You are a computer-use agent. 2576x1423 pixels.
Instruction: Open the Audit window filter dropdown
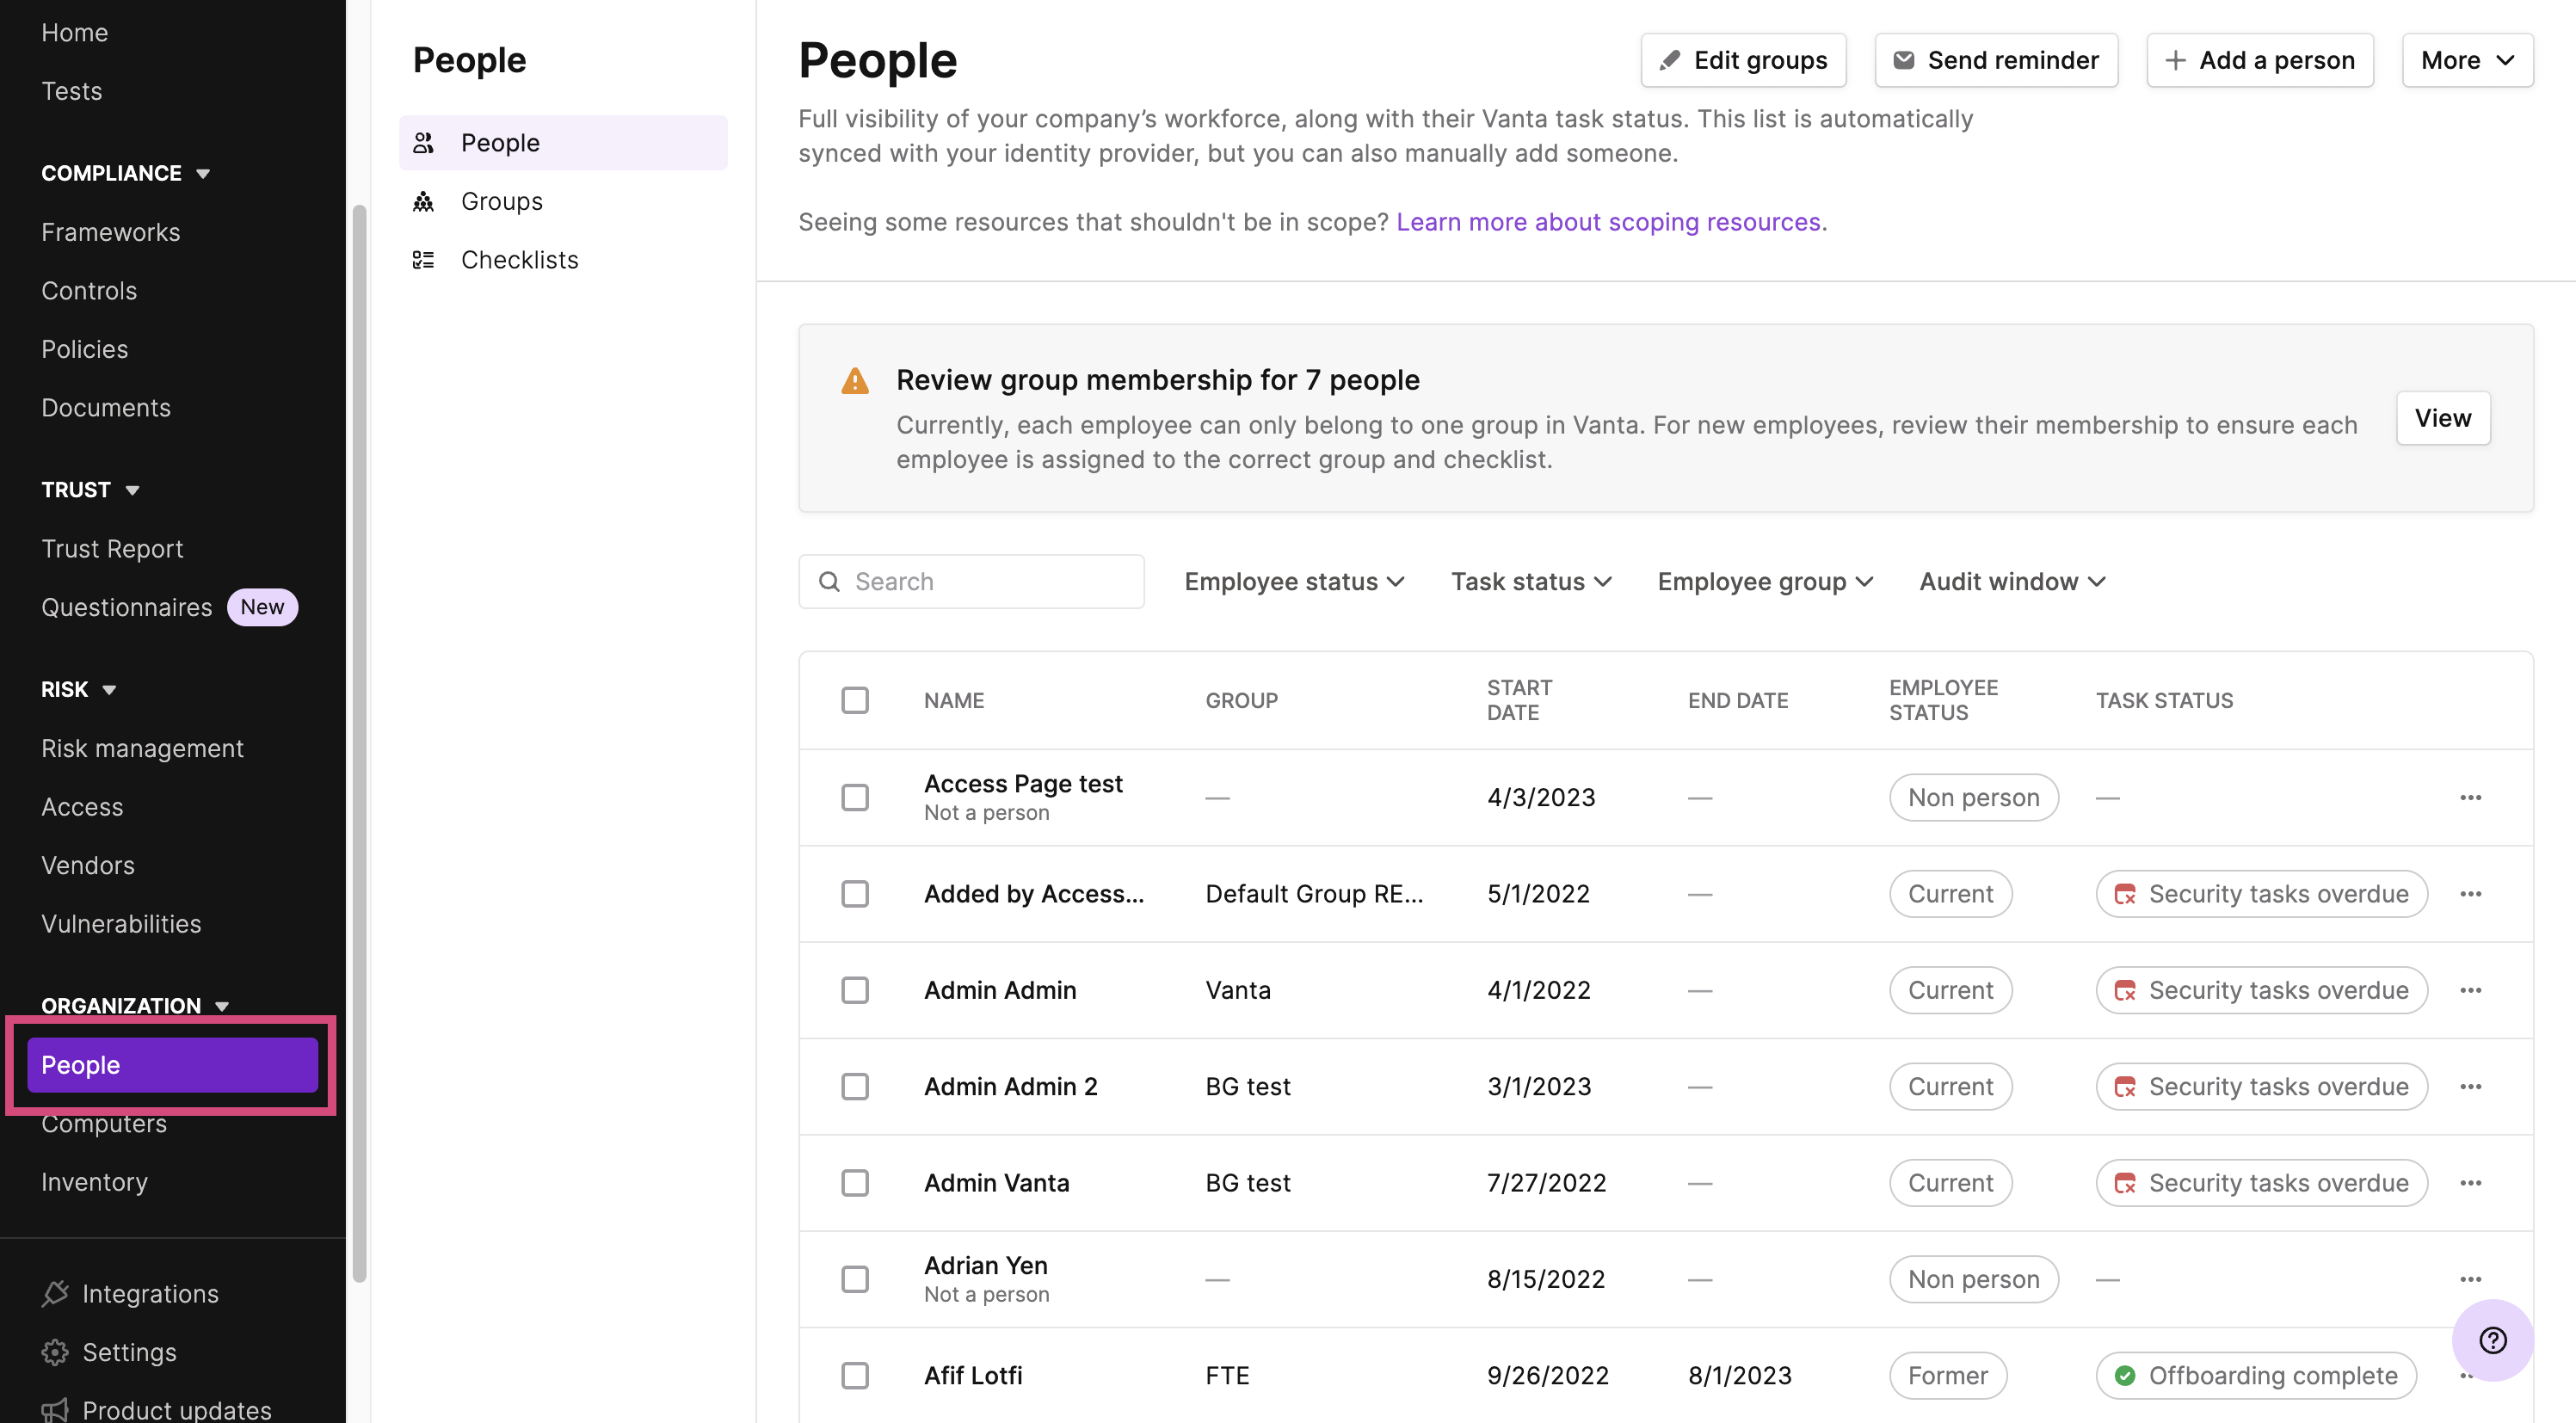pos(2012,582)
